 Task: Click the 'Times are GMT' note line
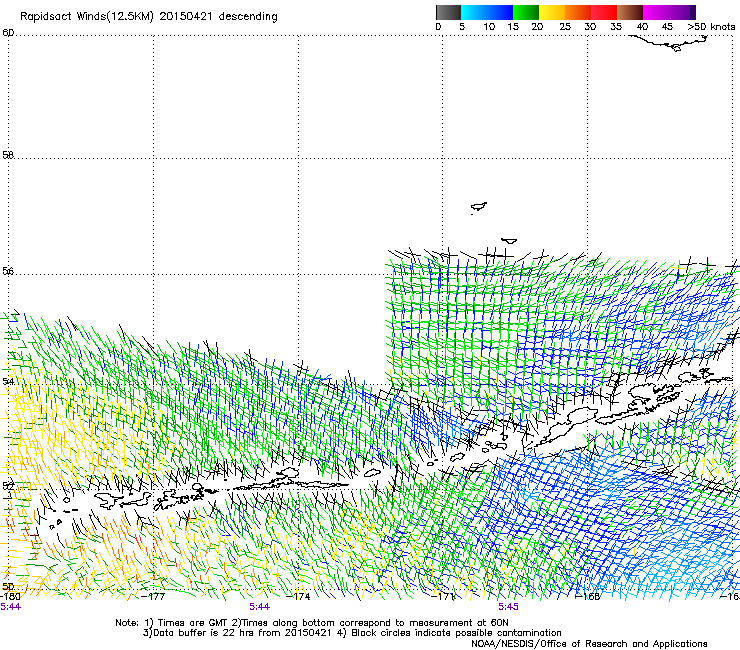[312, 623]
